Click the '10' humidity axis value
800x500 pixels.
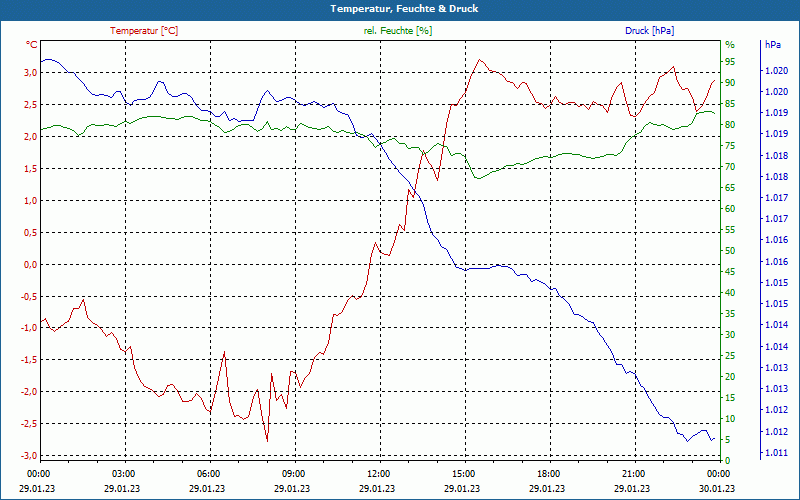click(x=730, y=419)
